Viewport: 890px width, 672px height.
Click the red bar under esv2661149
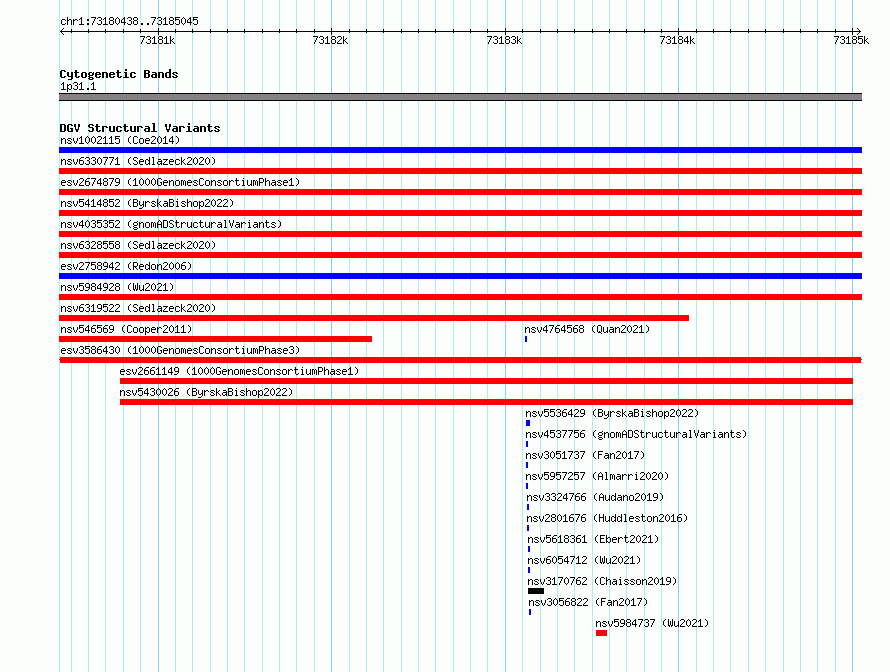[x=486, y=381]
